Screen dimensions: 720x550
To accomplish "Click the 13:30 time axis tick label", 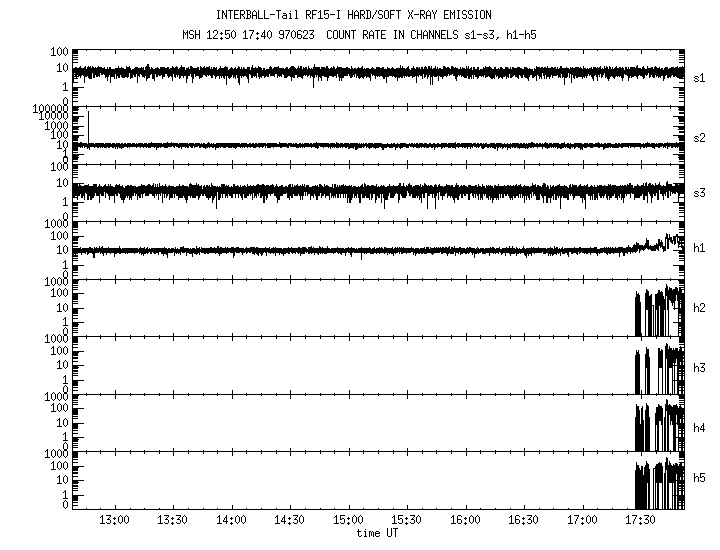I will [173, 521].
